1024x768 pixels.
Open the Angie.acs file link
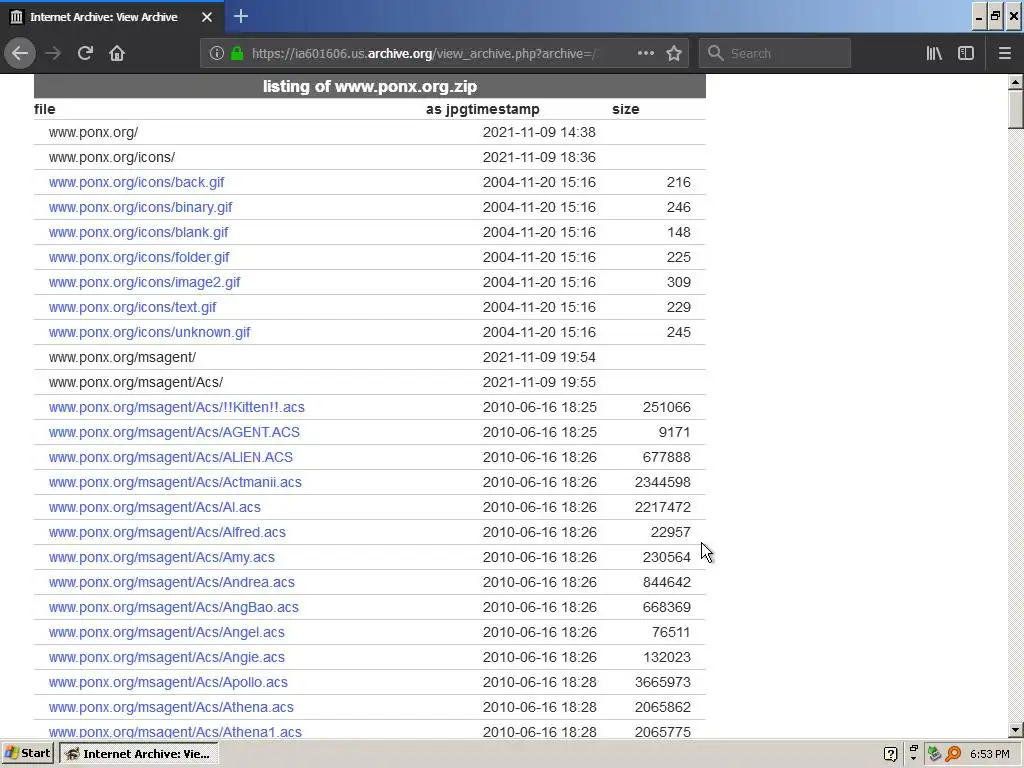point(167,657)
